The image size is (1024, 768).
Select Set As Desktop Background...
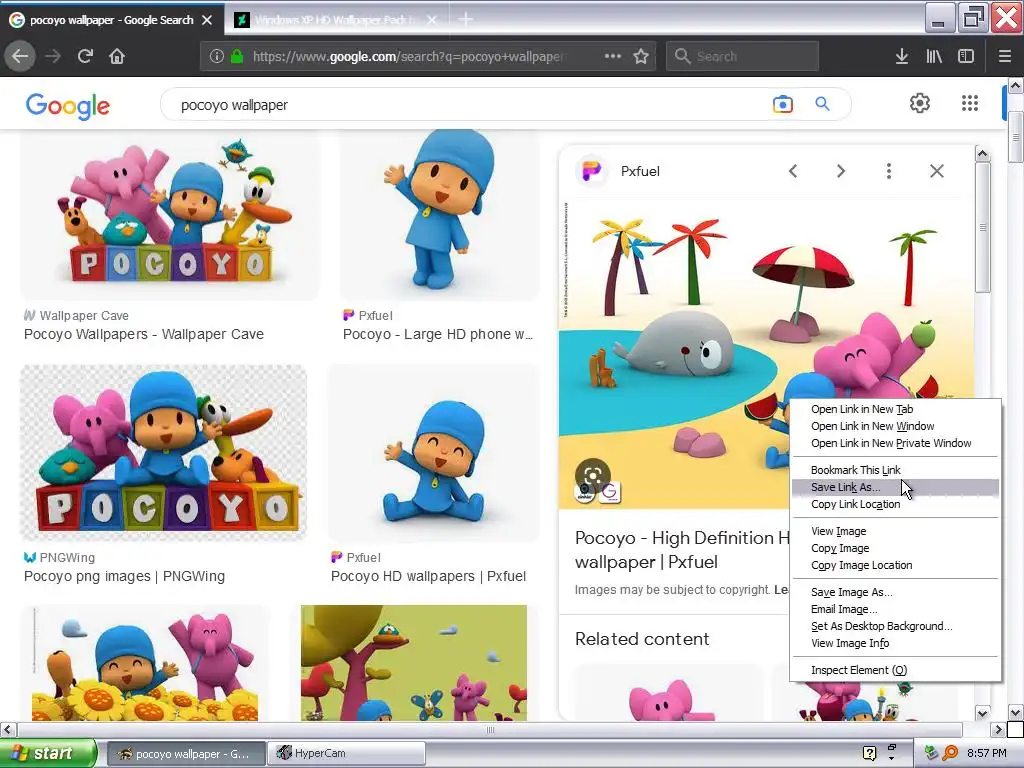point(882,626)
